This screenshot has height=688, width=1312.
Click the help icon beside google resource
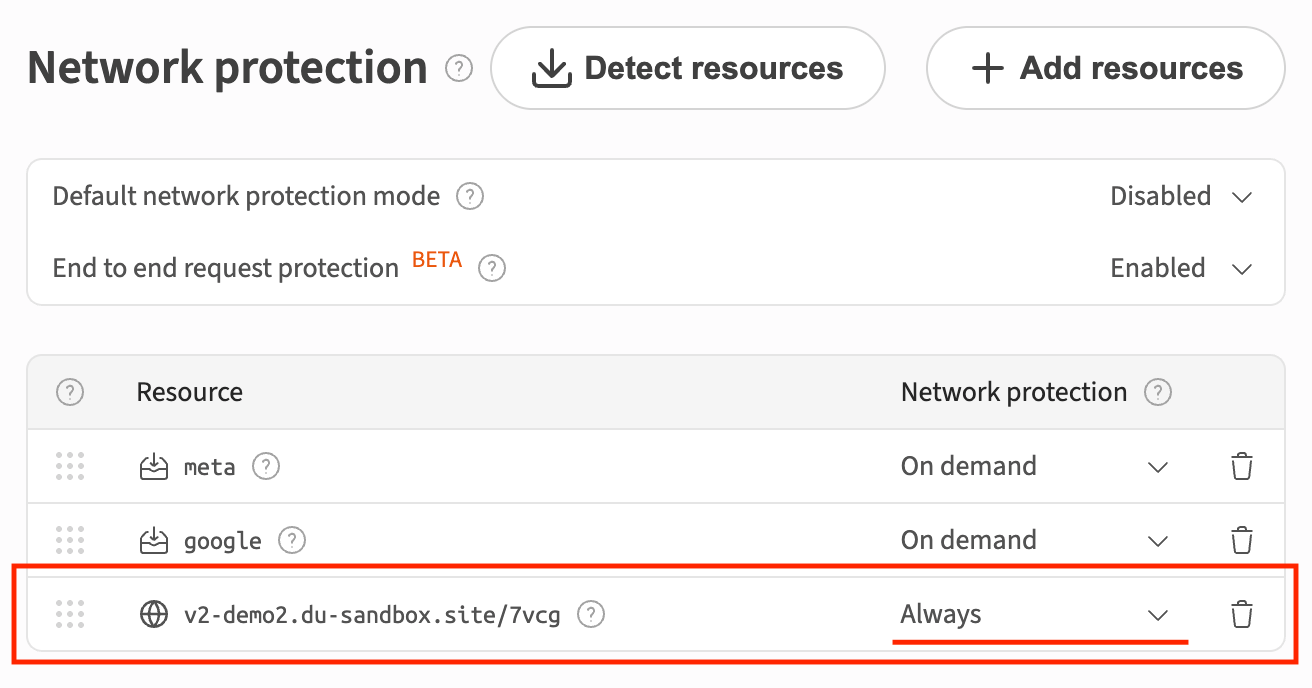tap(292, 541)
